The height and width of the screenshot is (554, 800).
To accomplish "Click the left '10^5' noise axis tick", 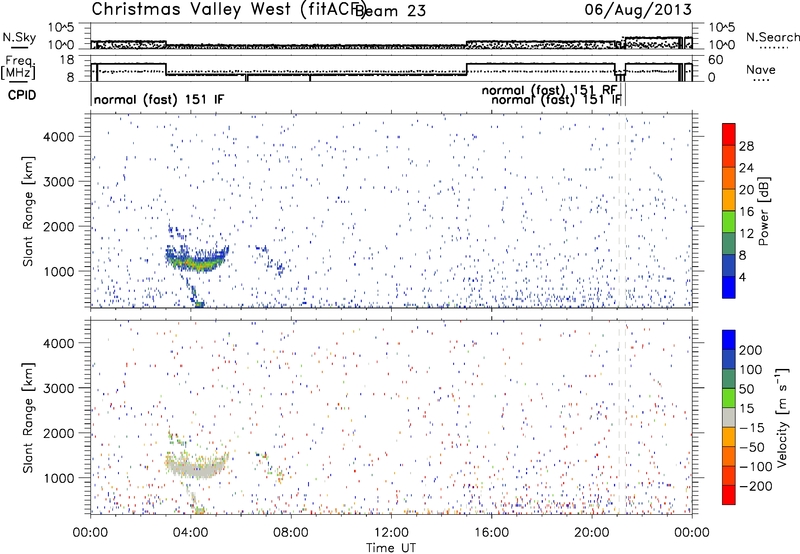I will click(x=61, y=27).
